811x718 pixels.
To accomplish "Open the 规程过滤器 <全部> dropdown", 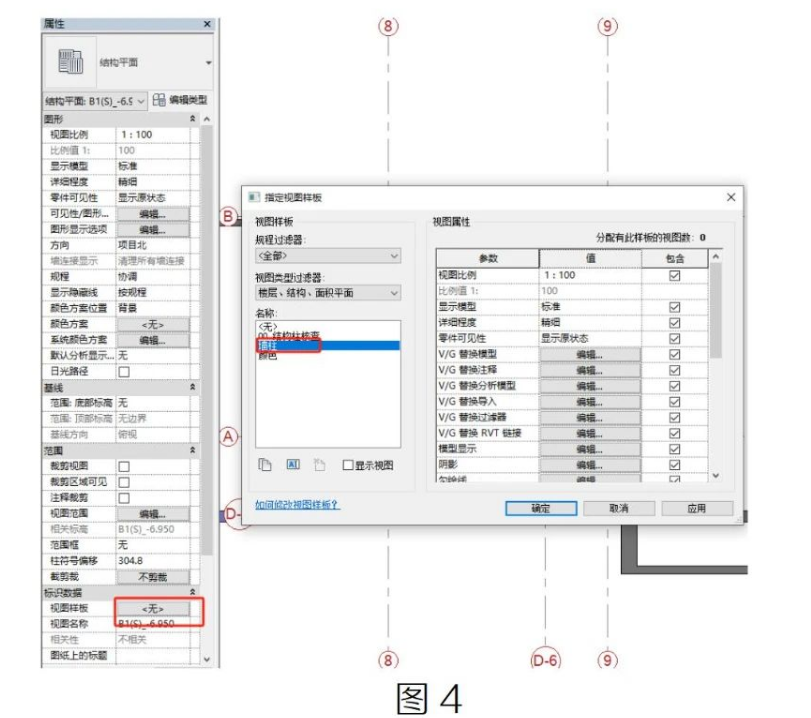I will click(x=328, y=256).
